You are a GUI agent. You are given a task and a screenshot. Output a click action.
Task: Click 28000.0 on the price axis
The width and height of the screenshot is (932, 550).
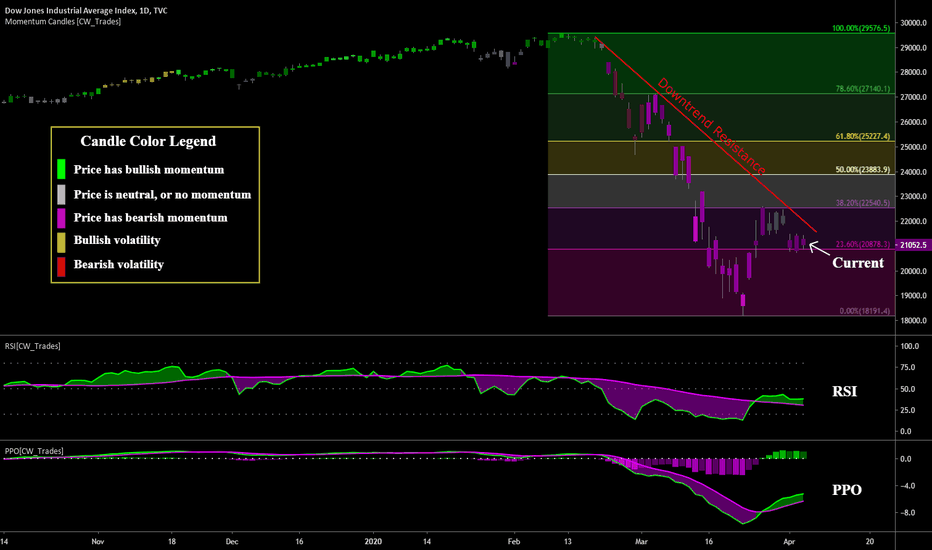(x=914, y=73)
